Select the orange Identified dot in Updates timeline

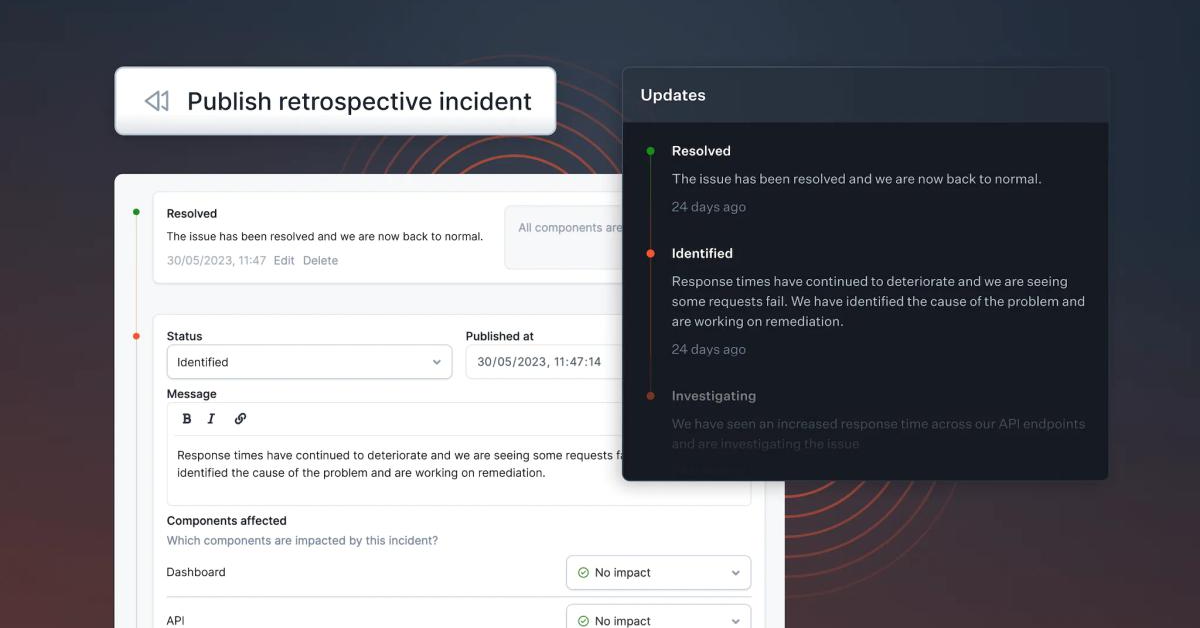[x=650, y=253]
